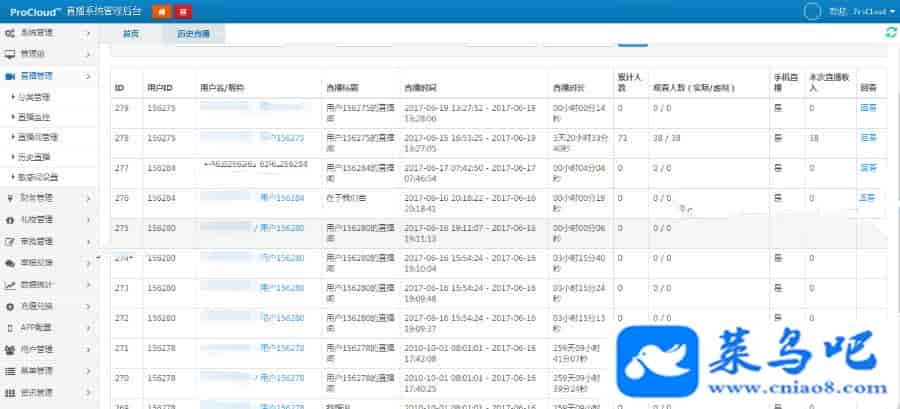Screen dimensions: 900x409
Task: Click the 礼物管理 gift icon in sidebar
Action: tap(10, 219)
